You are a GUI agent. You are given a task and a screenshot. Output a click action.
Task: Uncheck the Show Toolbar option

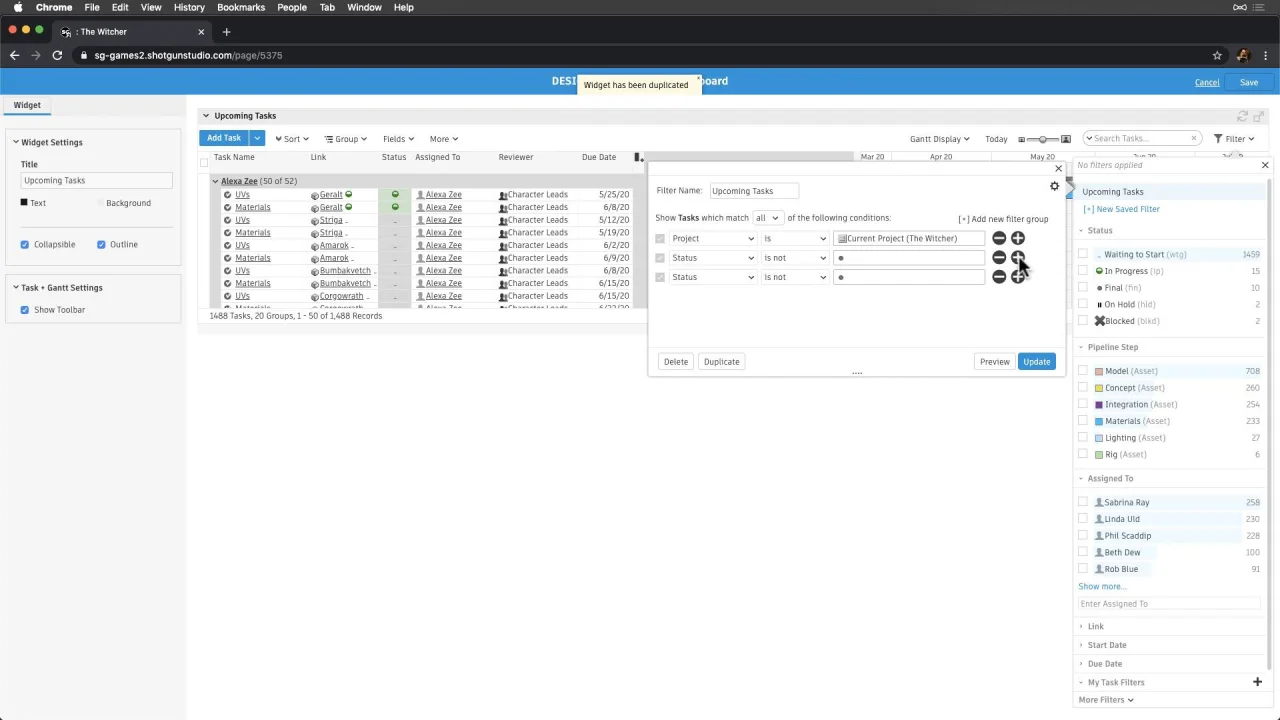coord(25,310)
